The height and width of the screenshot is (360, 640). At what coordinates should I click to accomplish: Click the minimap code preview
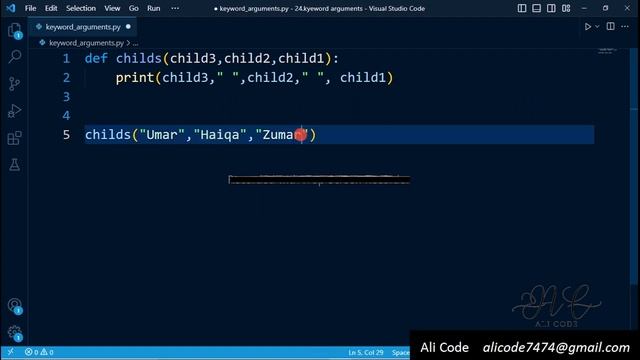pyautogui.click(x=607, y=51)
